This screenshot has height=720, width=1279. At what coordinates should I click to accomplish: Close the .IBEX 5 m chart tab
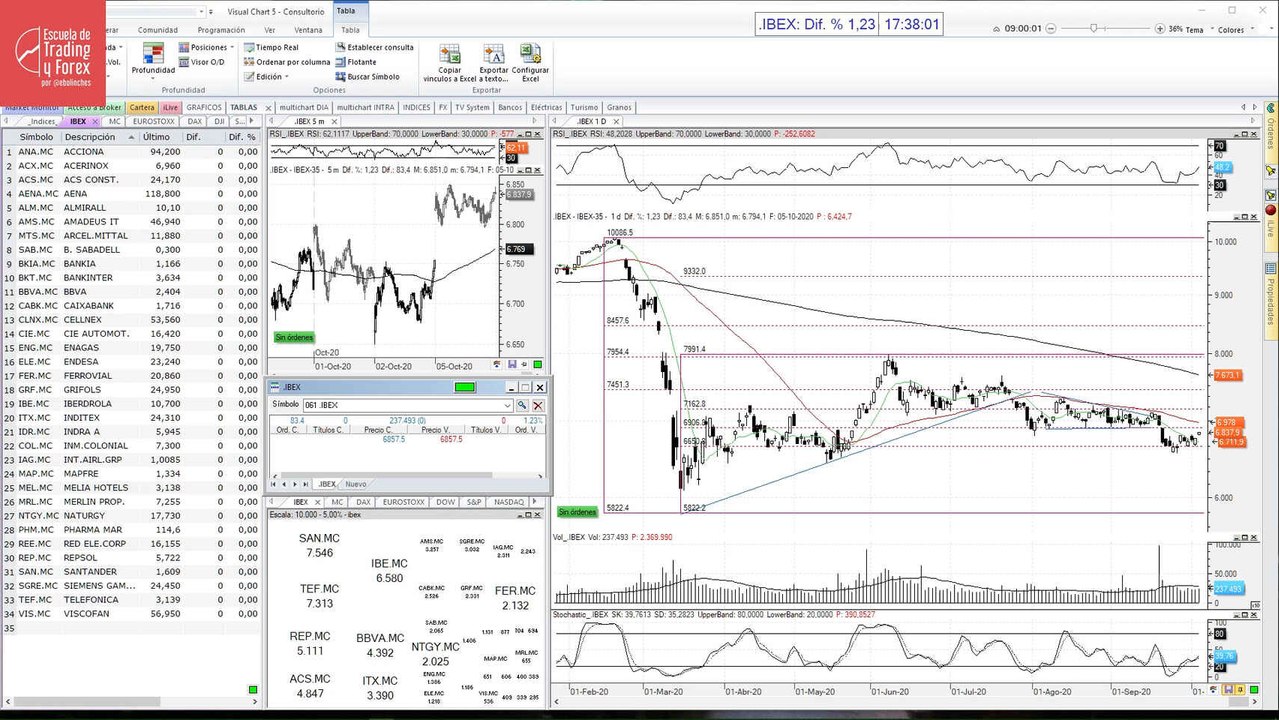coord(335,121)
